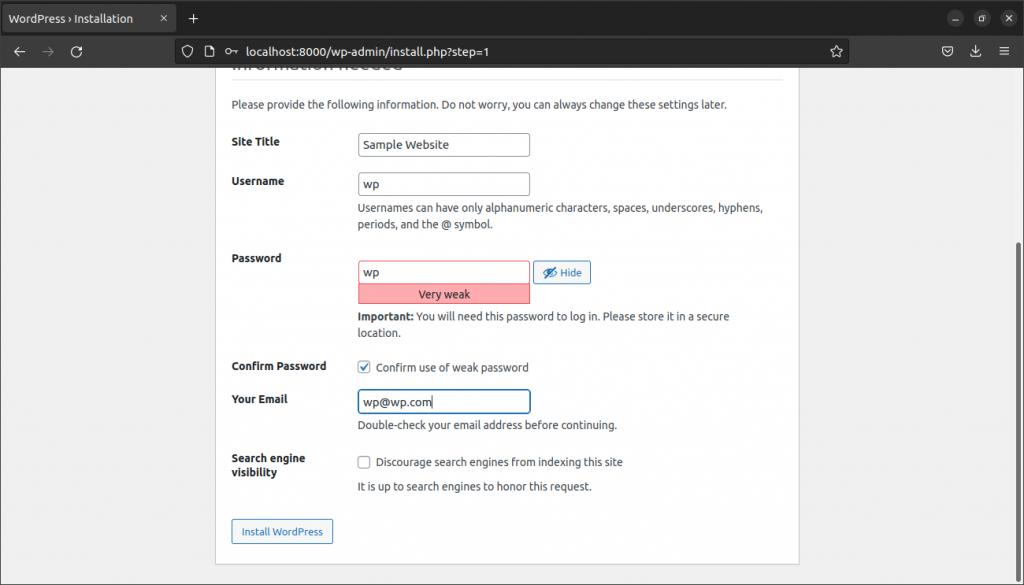Close the browser window
1024x585 pixels.
click(x=1008, y=18)
